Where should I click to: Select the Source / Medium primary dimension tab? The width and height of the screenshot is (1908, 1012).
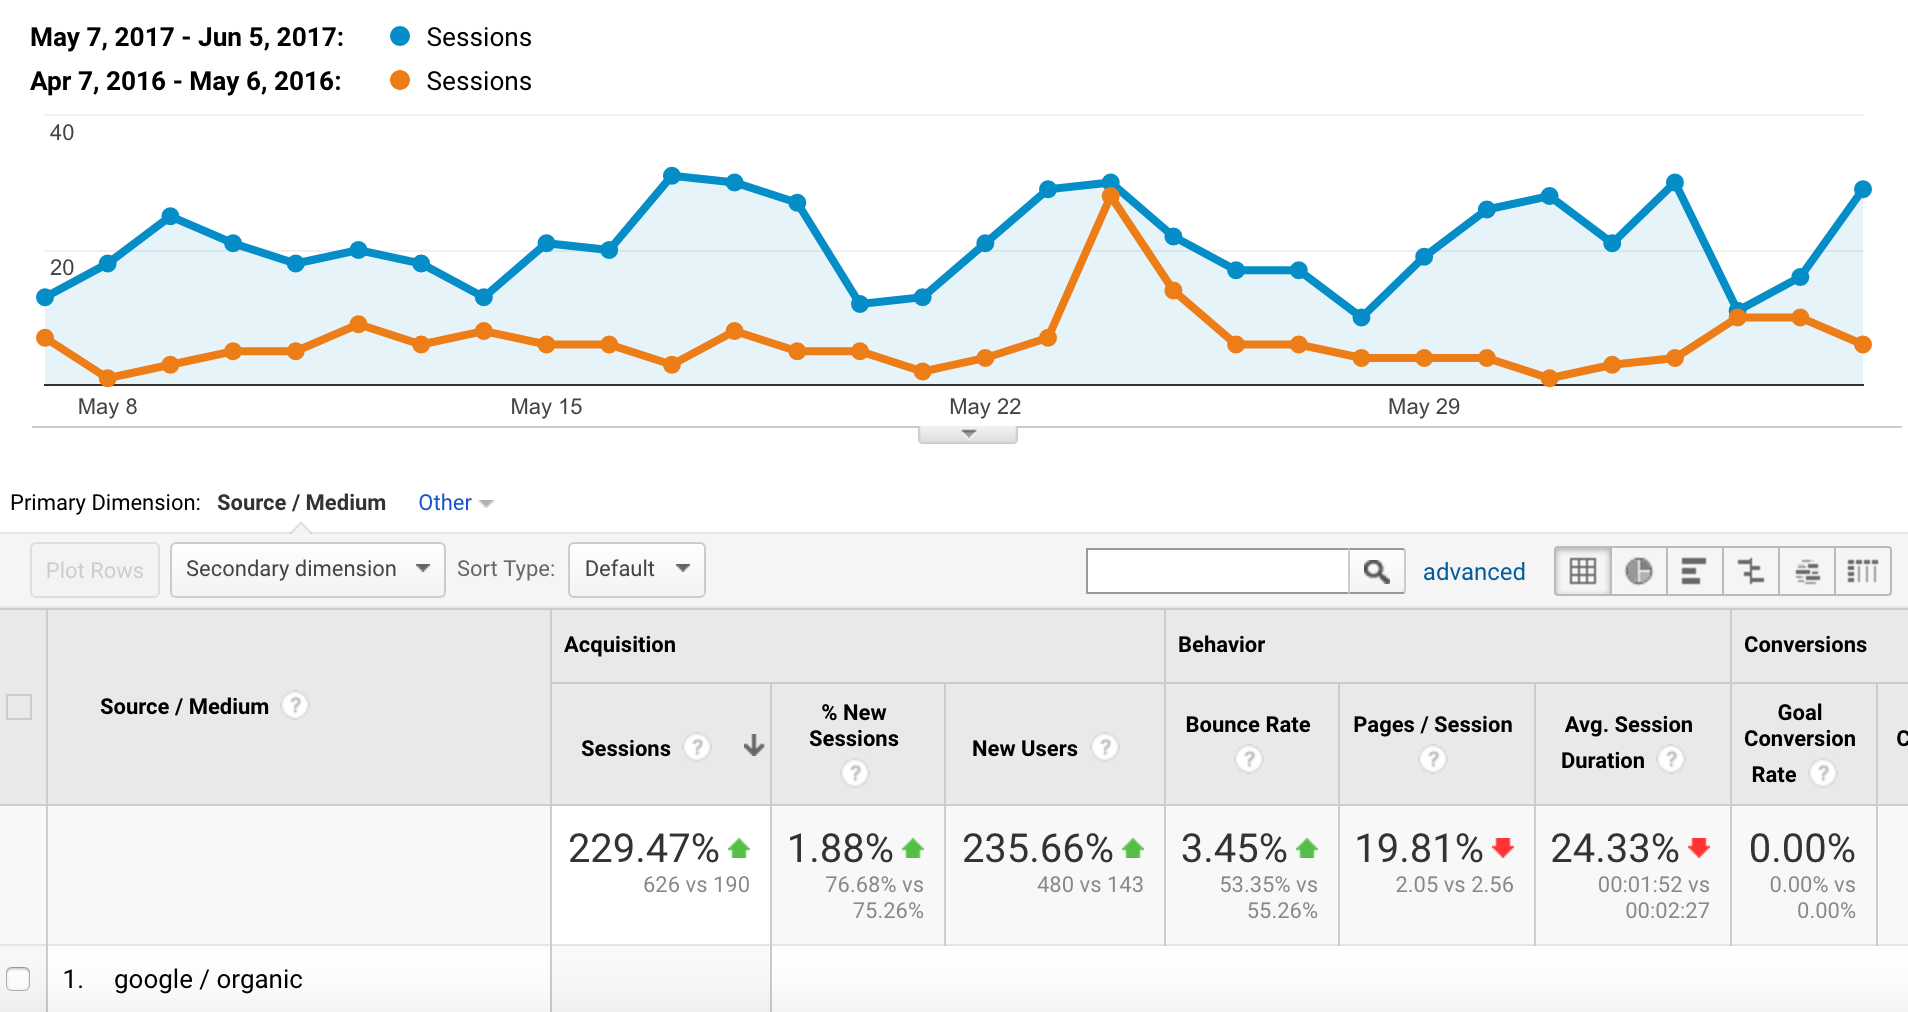pos(301,502)
